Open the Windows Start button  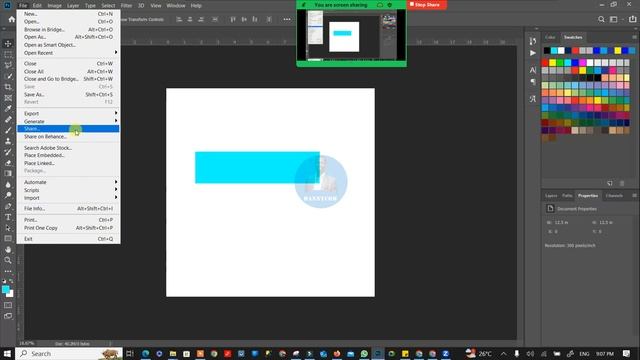7,353
